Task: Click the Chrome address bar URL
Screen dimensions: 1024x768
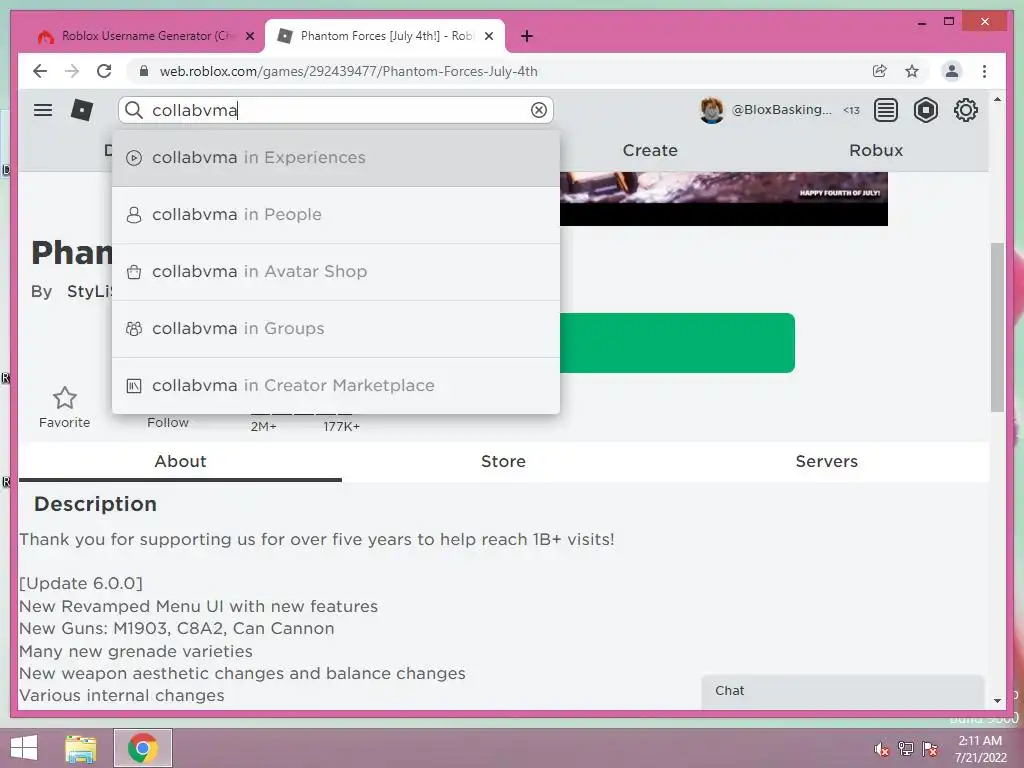Action: [349, 71]
